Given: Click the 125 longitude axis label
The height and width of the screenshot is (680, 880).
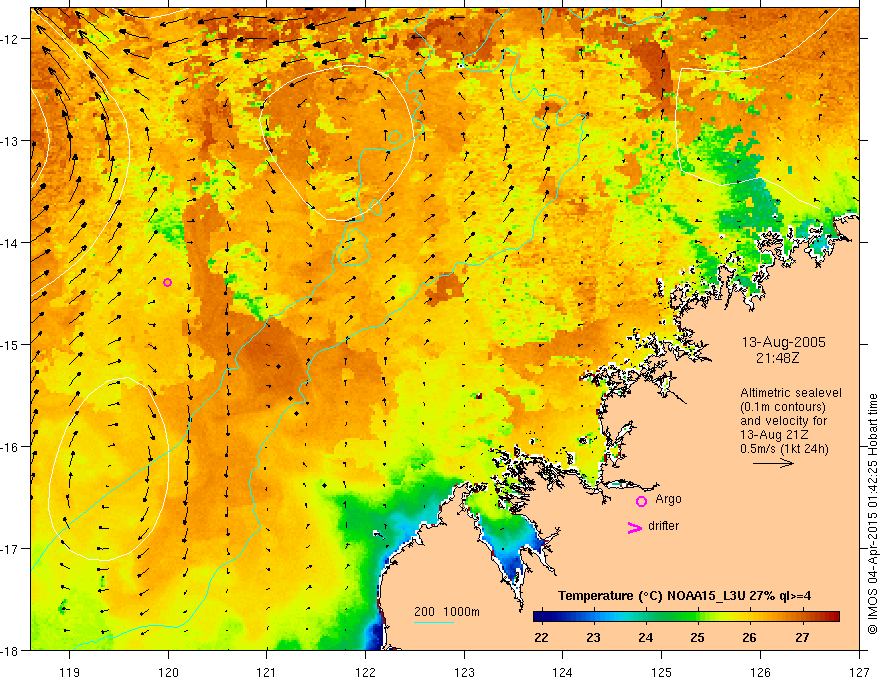Looking at the screenshot, I should tap(662, 672).
